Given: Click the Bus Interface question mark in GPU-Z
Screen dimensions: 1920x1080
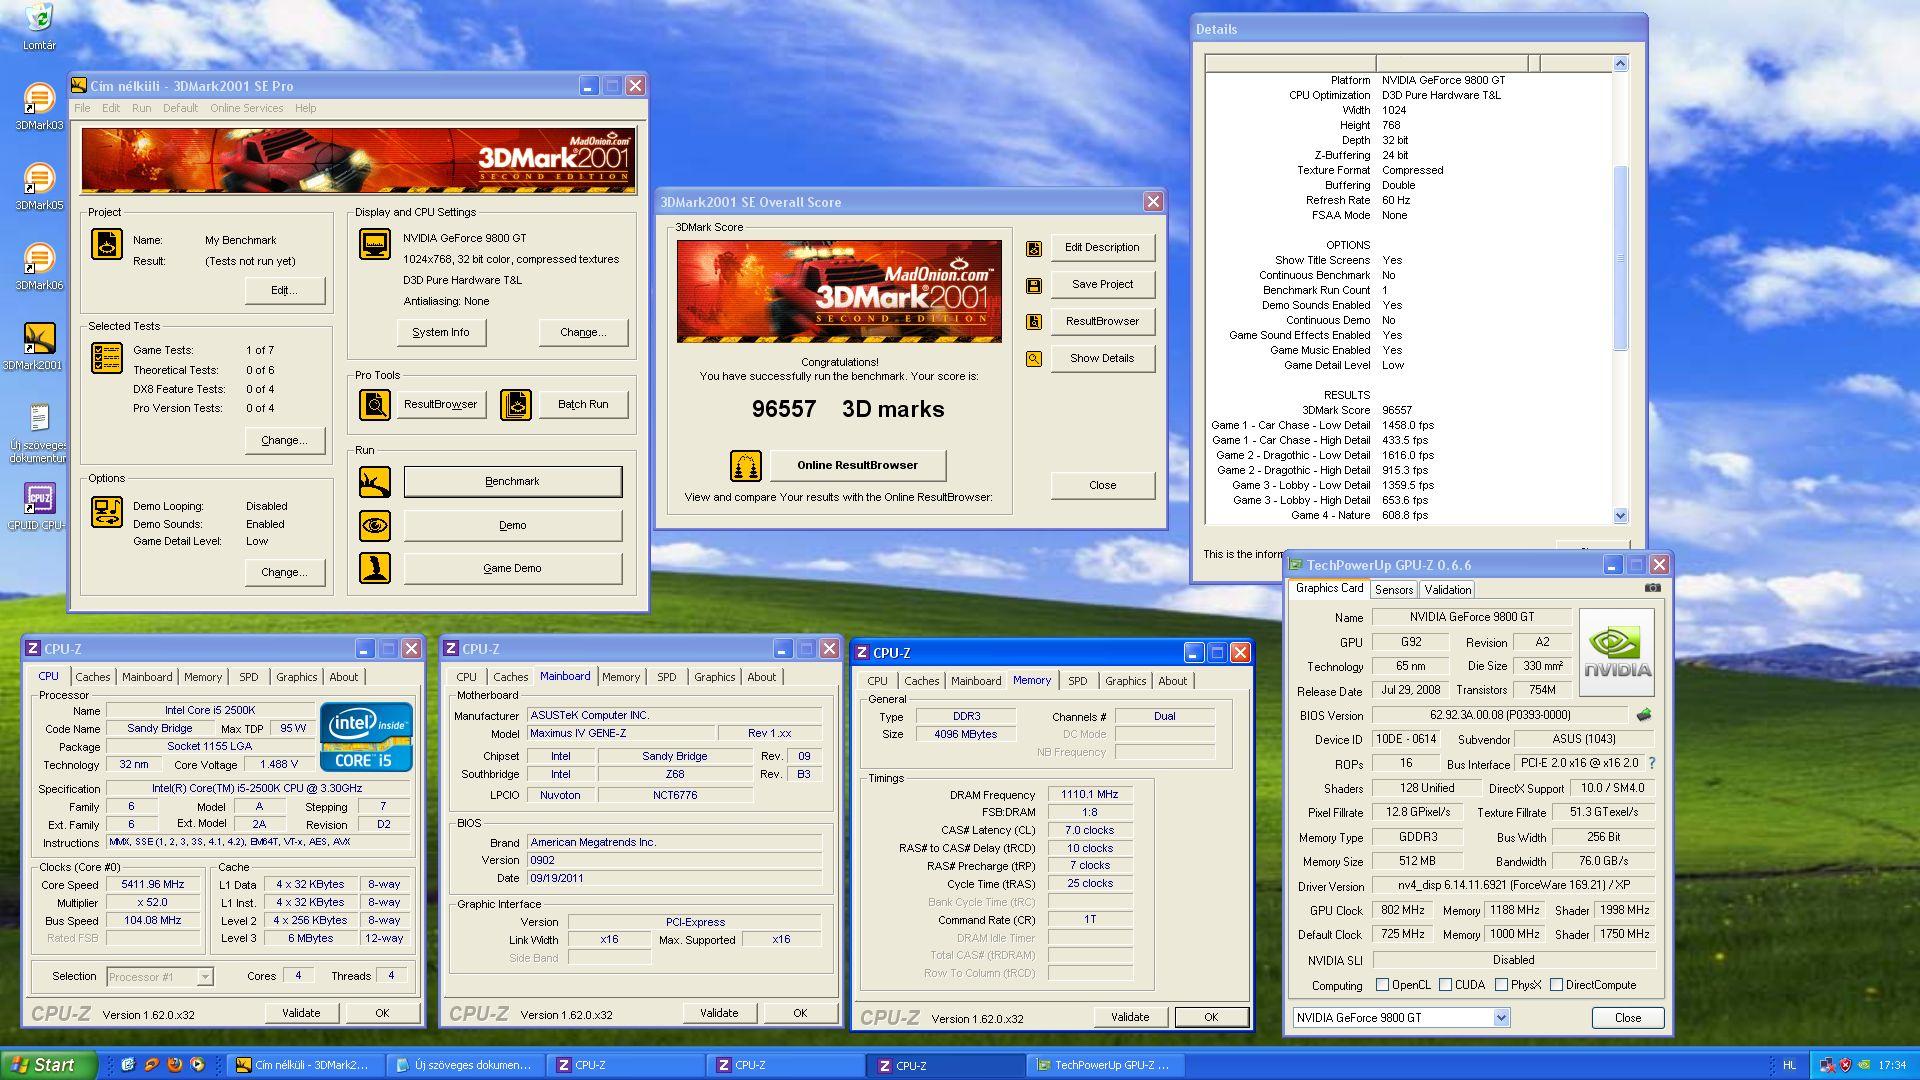Looking at the screenshot, I should coord(1651,763).
